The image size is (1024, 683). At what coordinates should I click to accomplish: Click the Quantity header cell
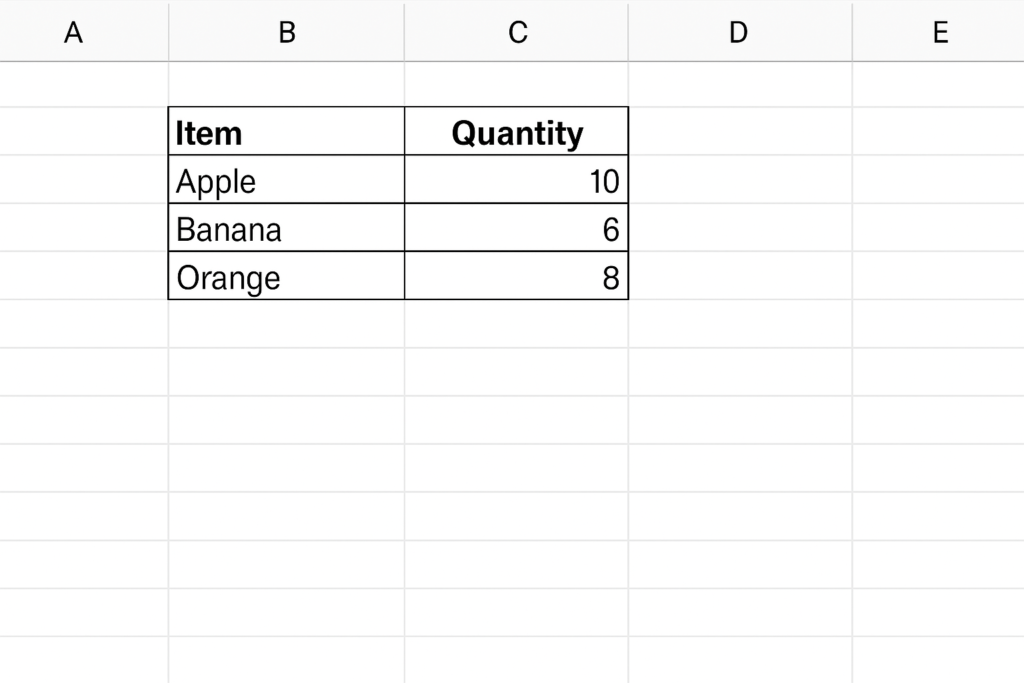click(x=516, y=131)
